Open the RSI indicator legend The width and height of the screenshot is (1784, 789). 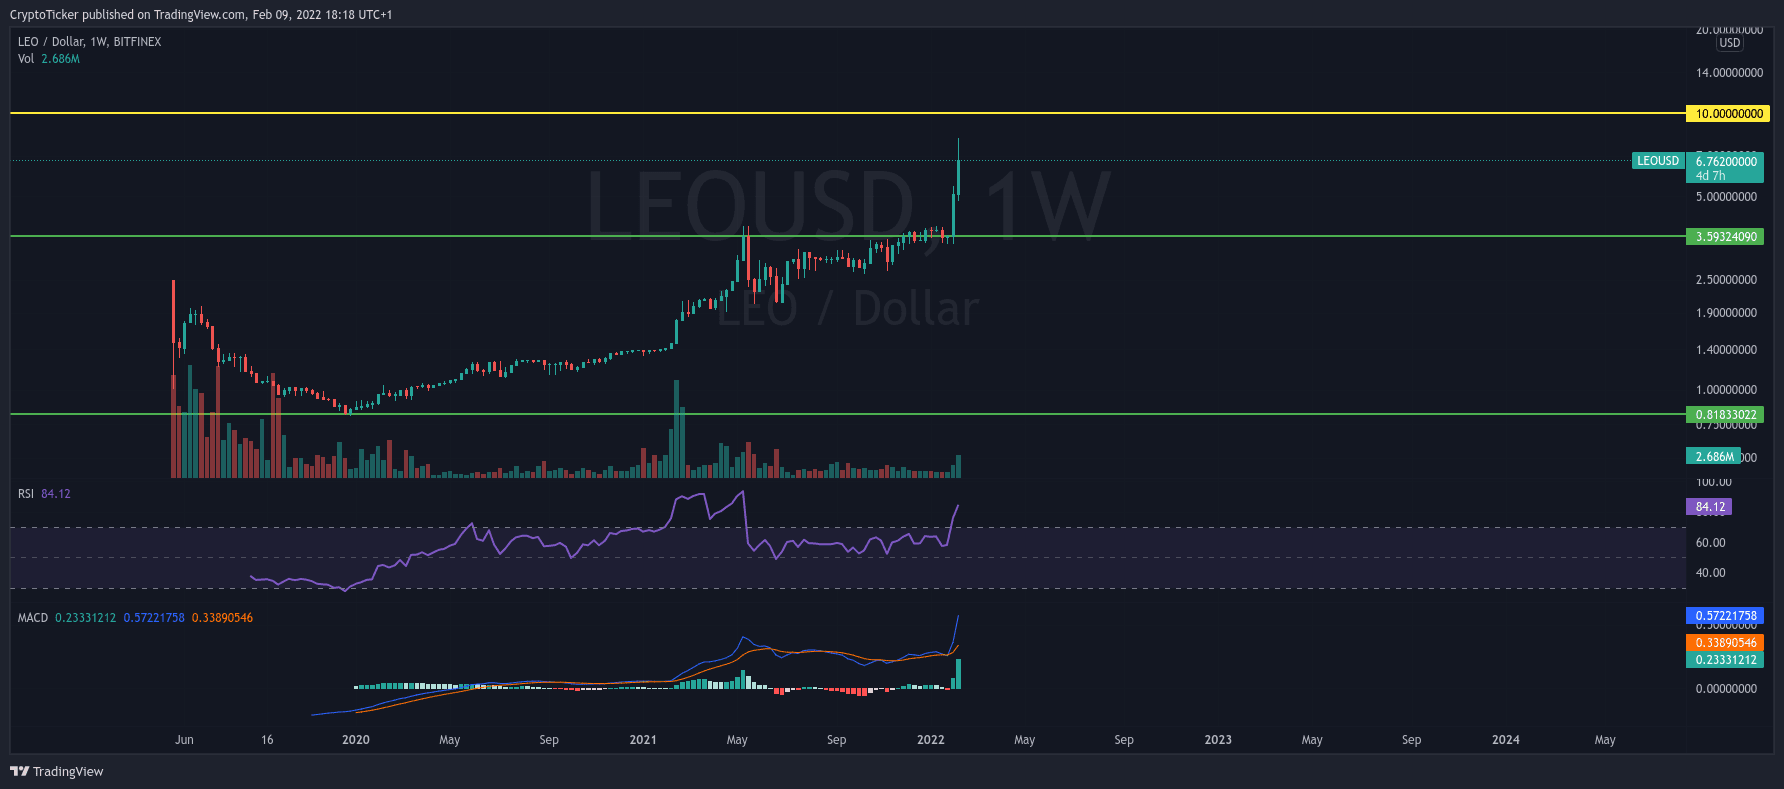coord(44,494)
